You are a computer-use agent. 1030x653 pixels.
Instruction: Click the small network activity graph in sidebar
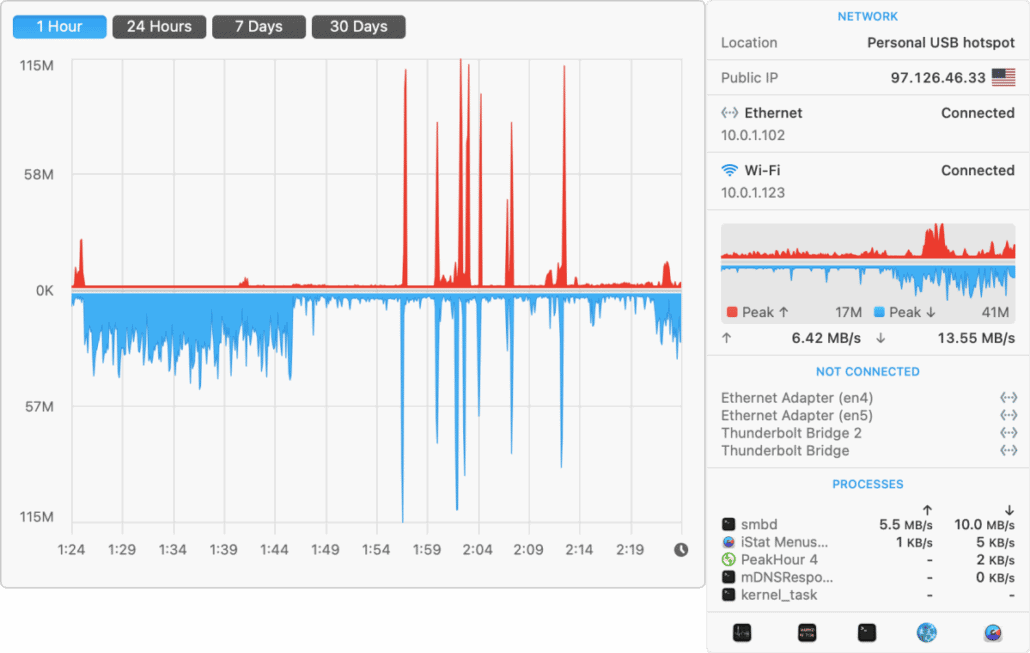(x=868, y=261)
